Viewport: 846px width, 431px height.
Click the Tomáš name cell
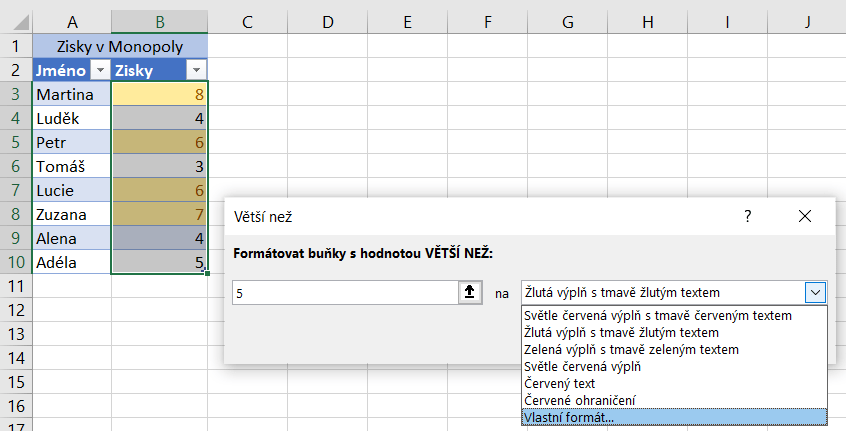[71, 166]
